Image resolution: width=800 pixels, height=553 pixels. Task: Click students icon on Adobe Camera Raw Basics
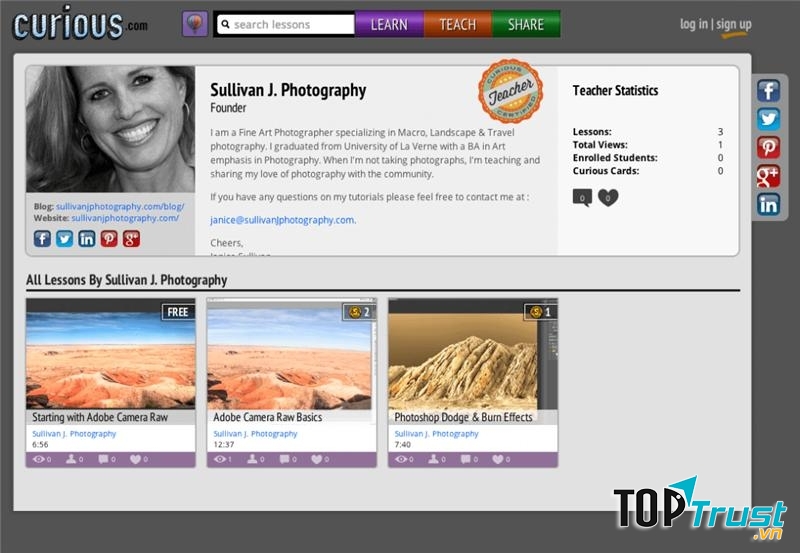tap(253, 459)
